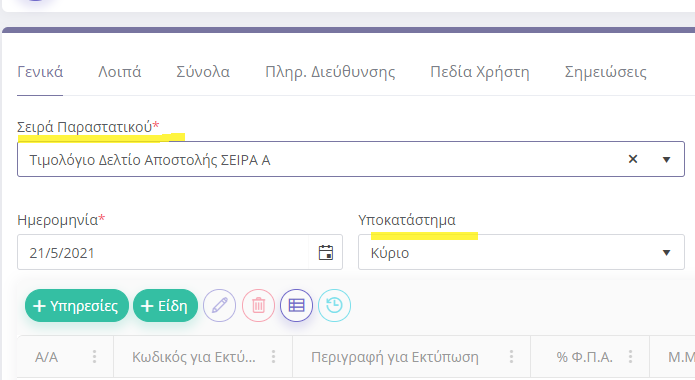Open Κωδικός για Εκτύπωση column menu dots
The image size is (695, 380).
coord(273,356)
